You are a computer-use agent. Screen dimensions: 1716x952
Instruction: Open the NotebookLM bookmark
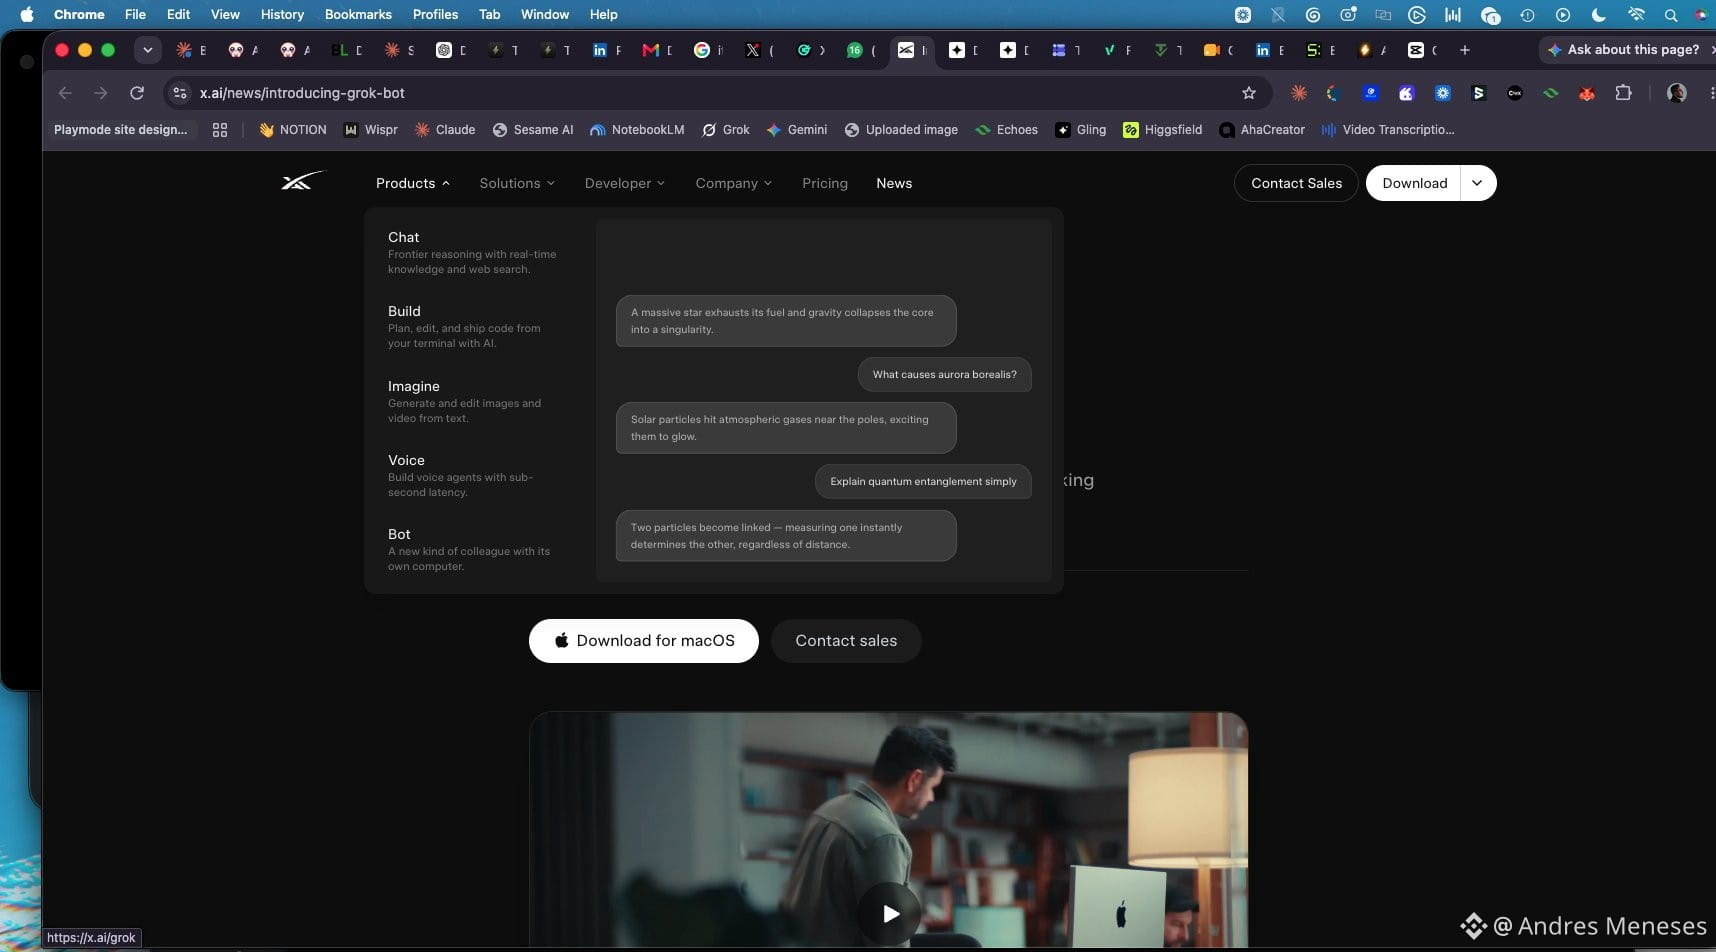(x=637, y=130)
